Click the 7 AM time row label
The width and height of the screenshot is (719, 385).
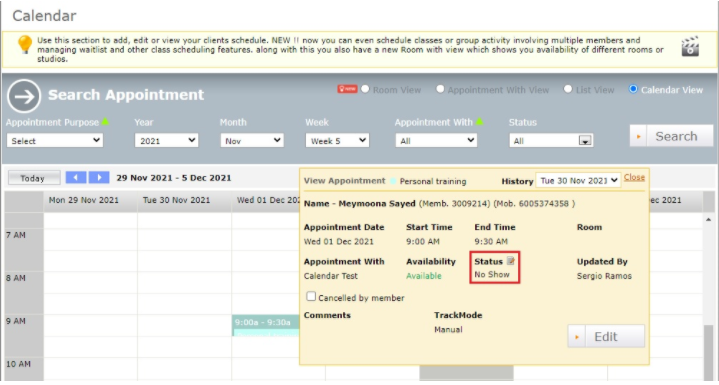click(16, 235)
